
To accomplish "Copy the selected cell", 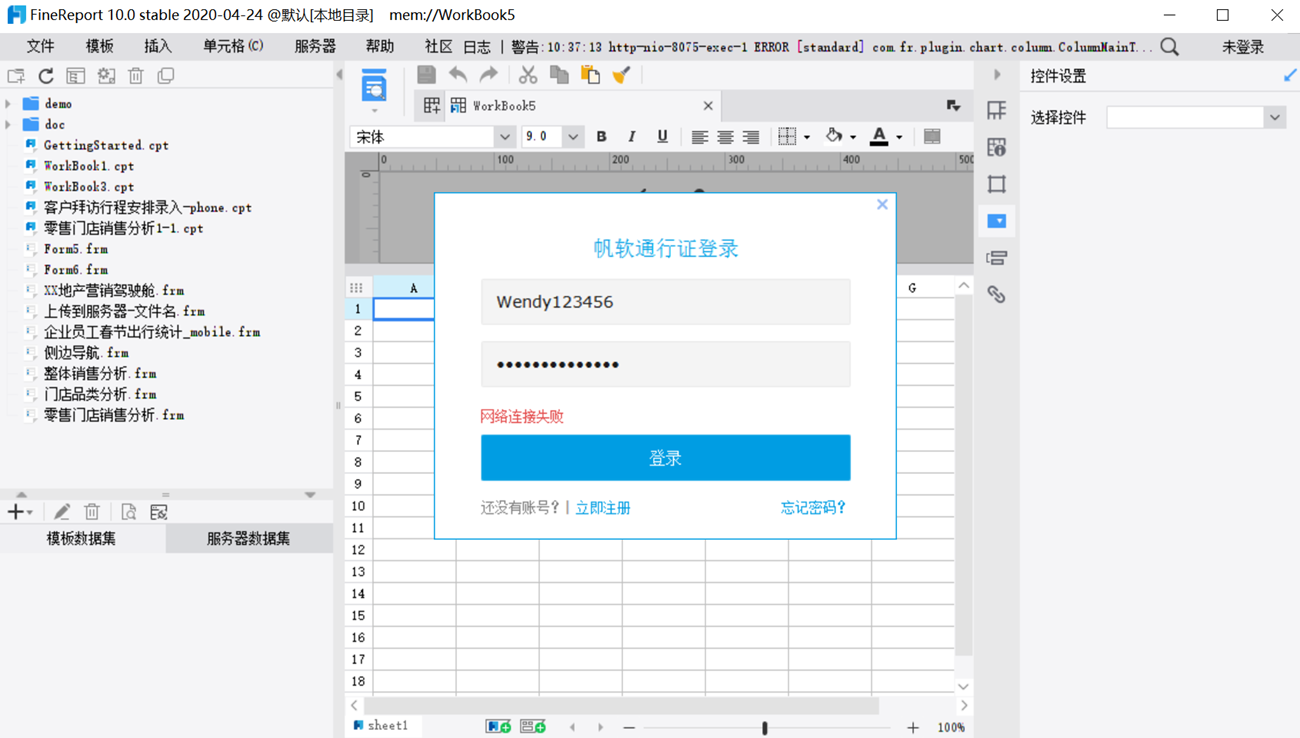I will 559,75.
